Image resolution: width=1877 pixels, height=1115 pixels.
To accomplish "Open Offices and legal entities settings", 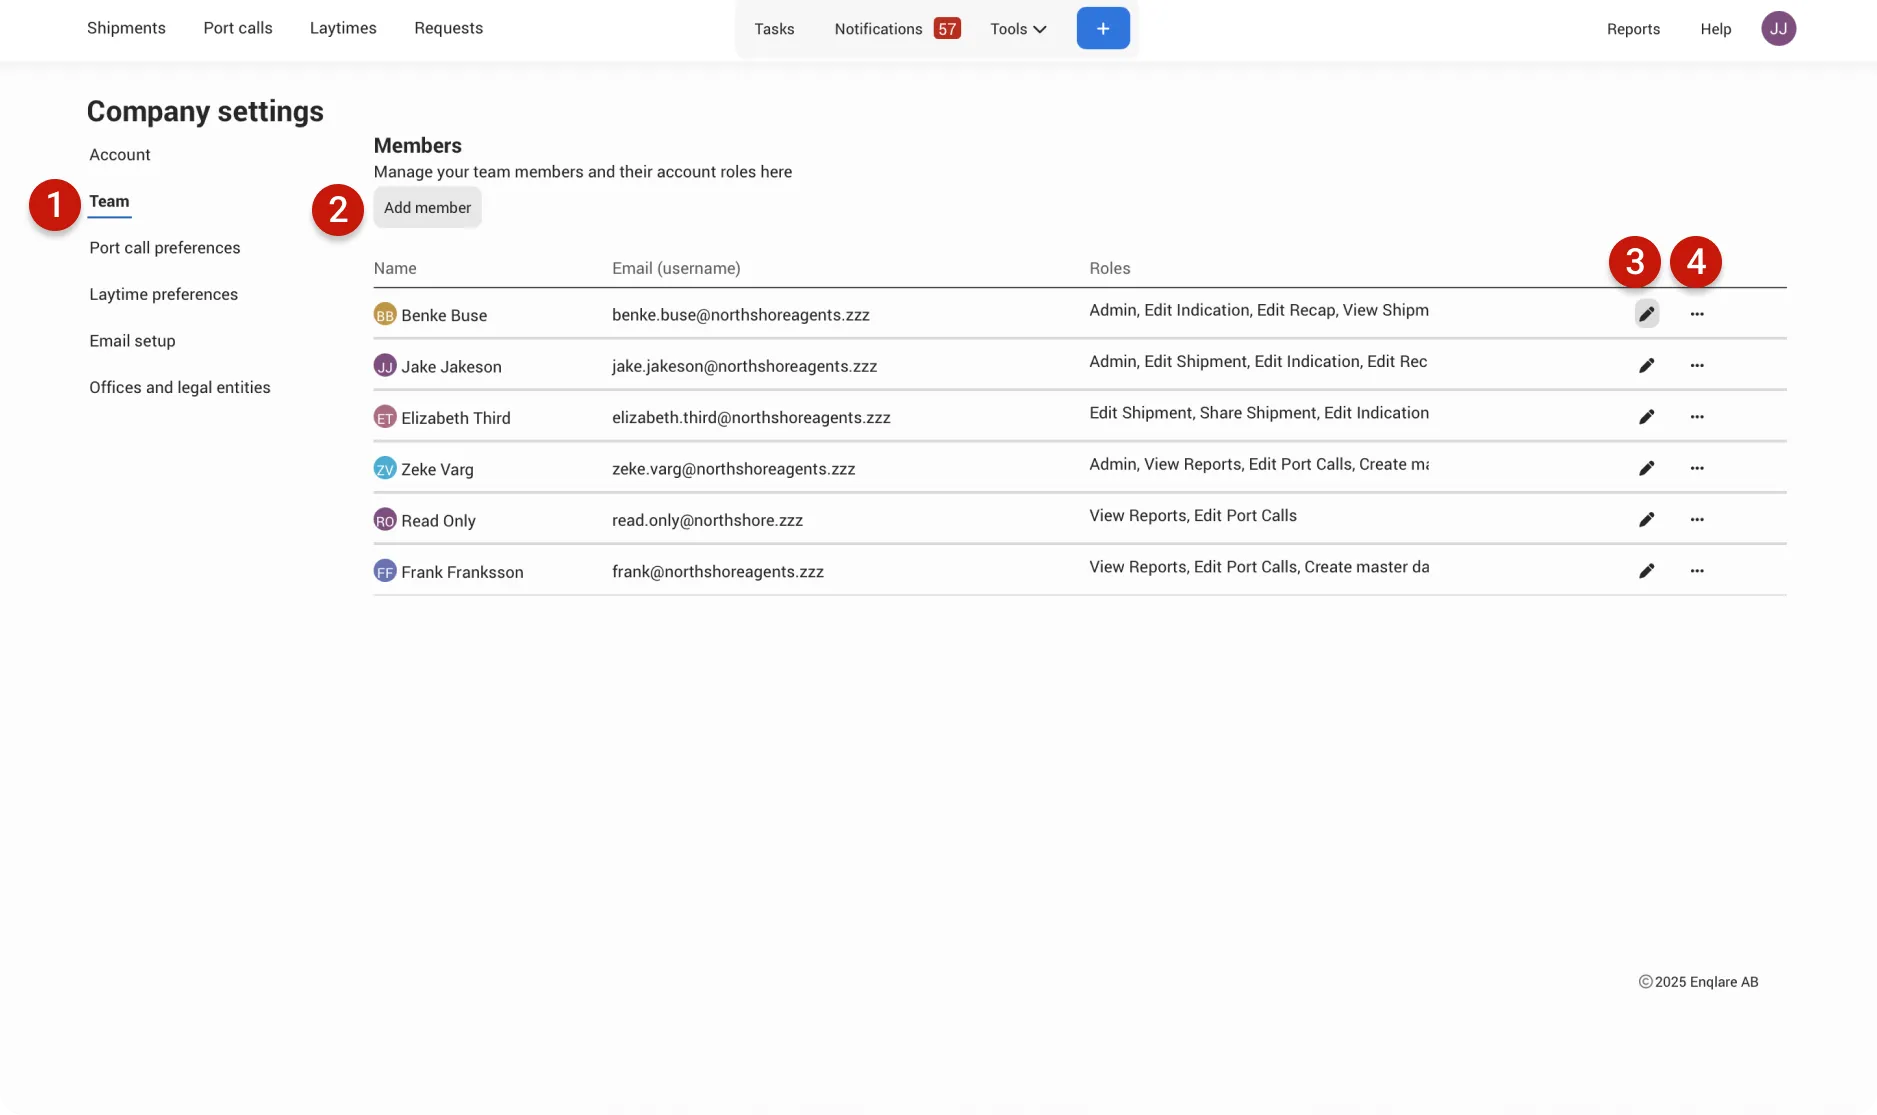I will 180,387.
